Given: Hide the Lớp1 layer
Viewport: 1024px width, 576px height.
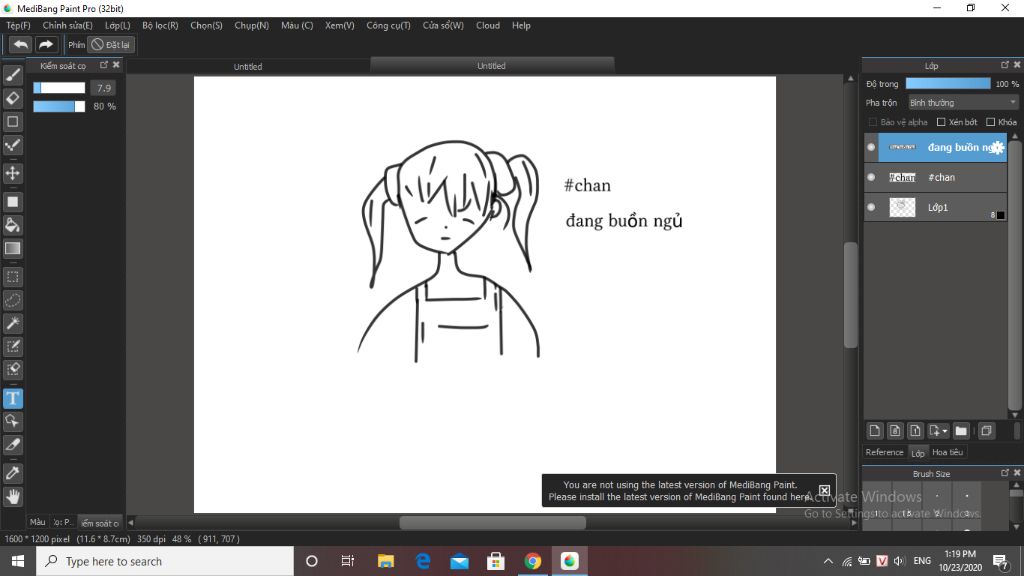Looking at the screenshot, I should (x=871, y=207).
